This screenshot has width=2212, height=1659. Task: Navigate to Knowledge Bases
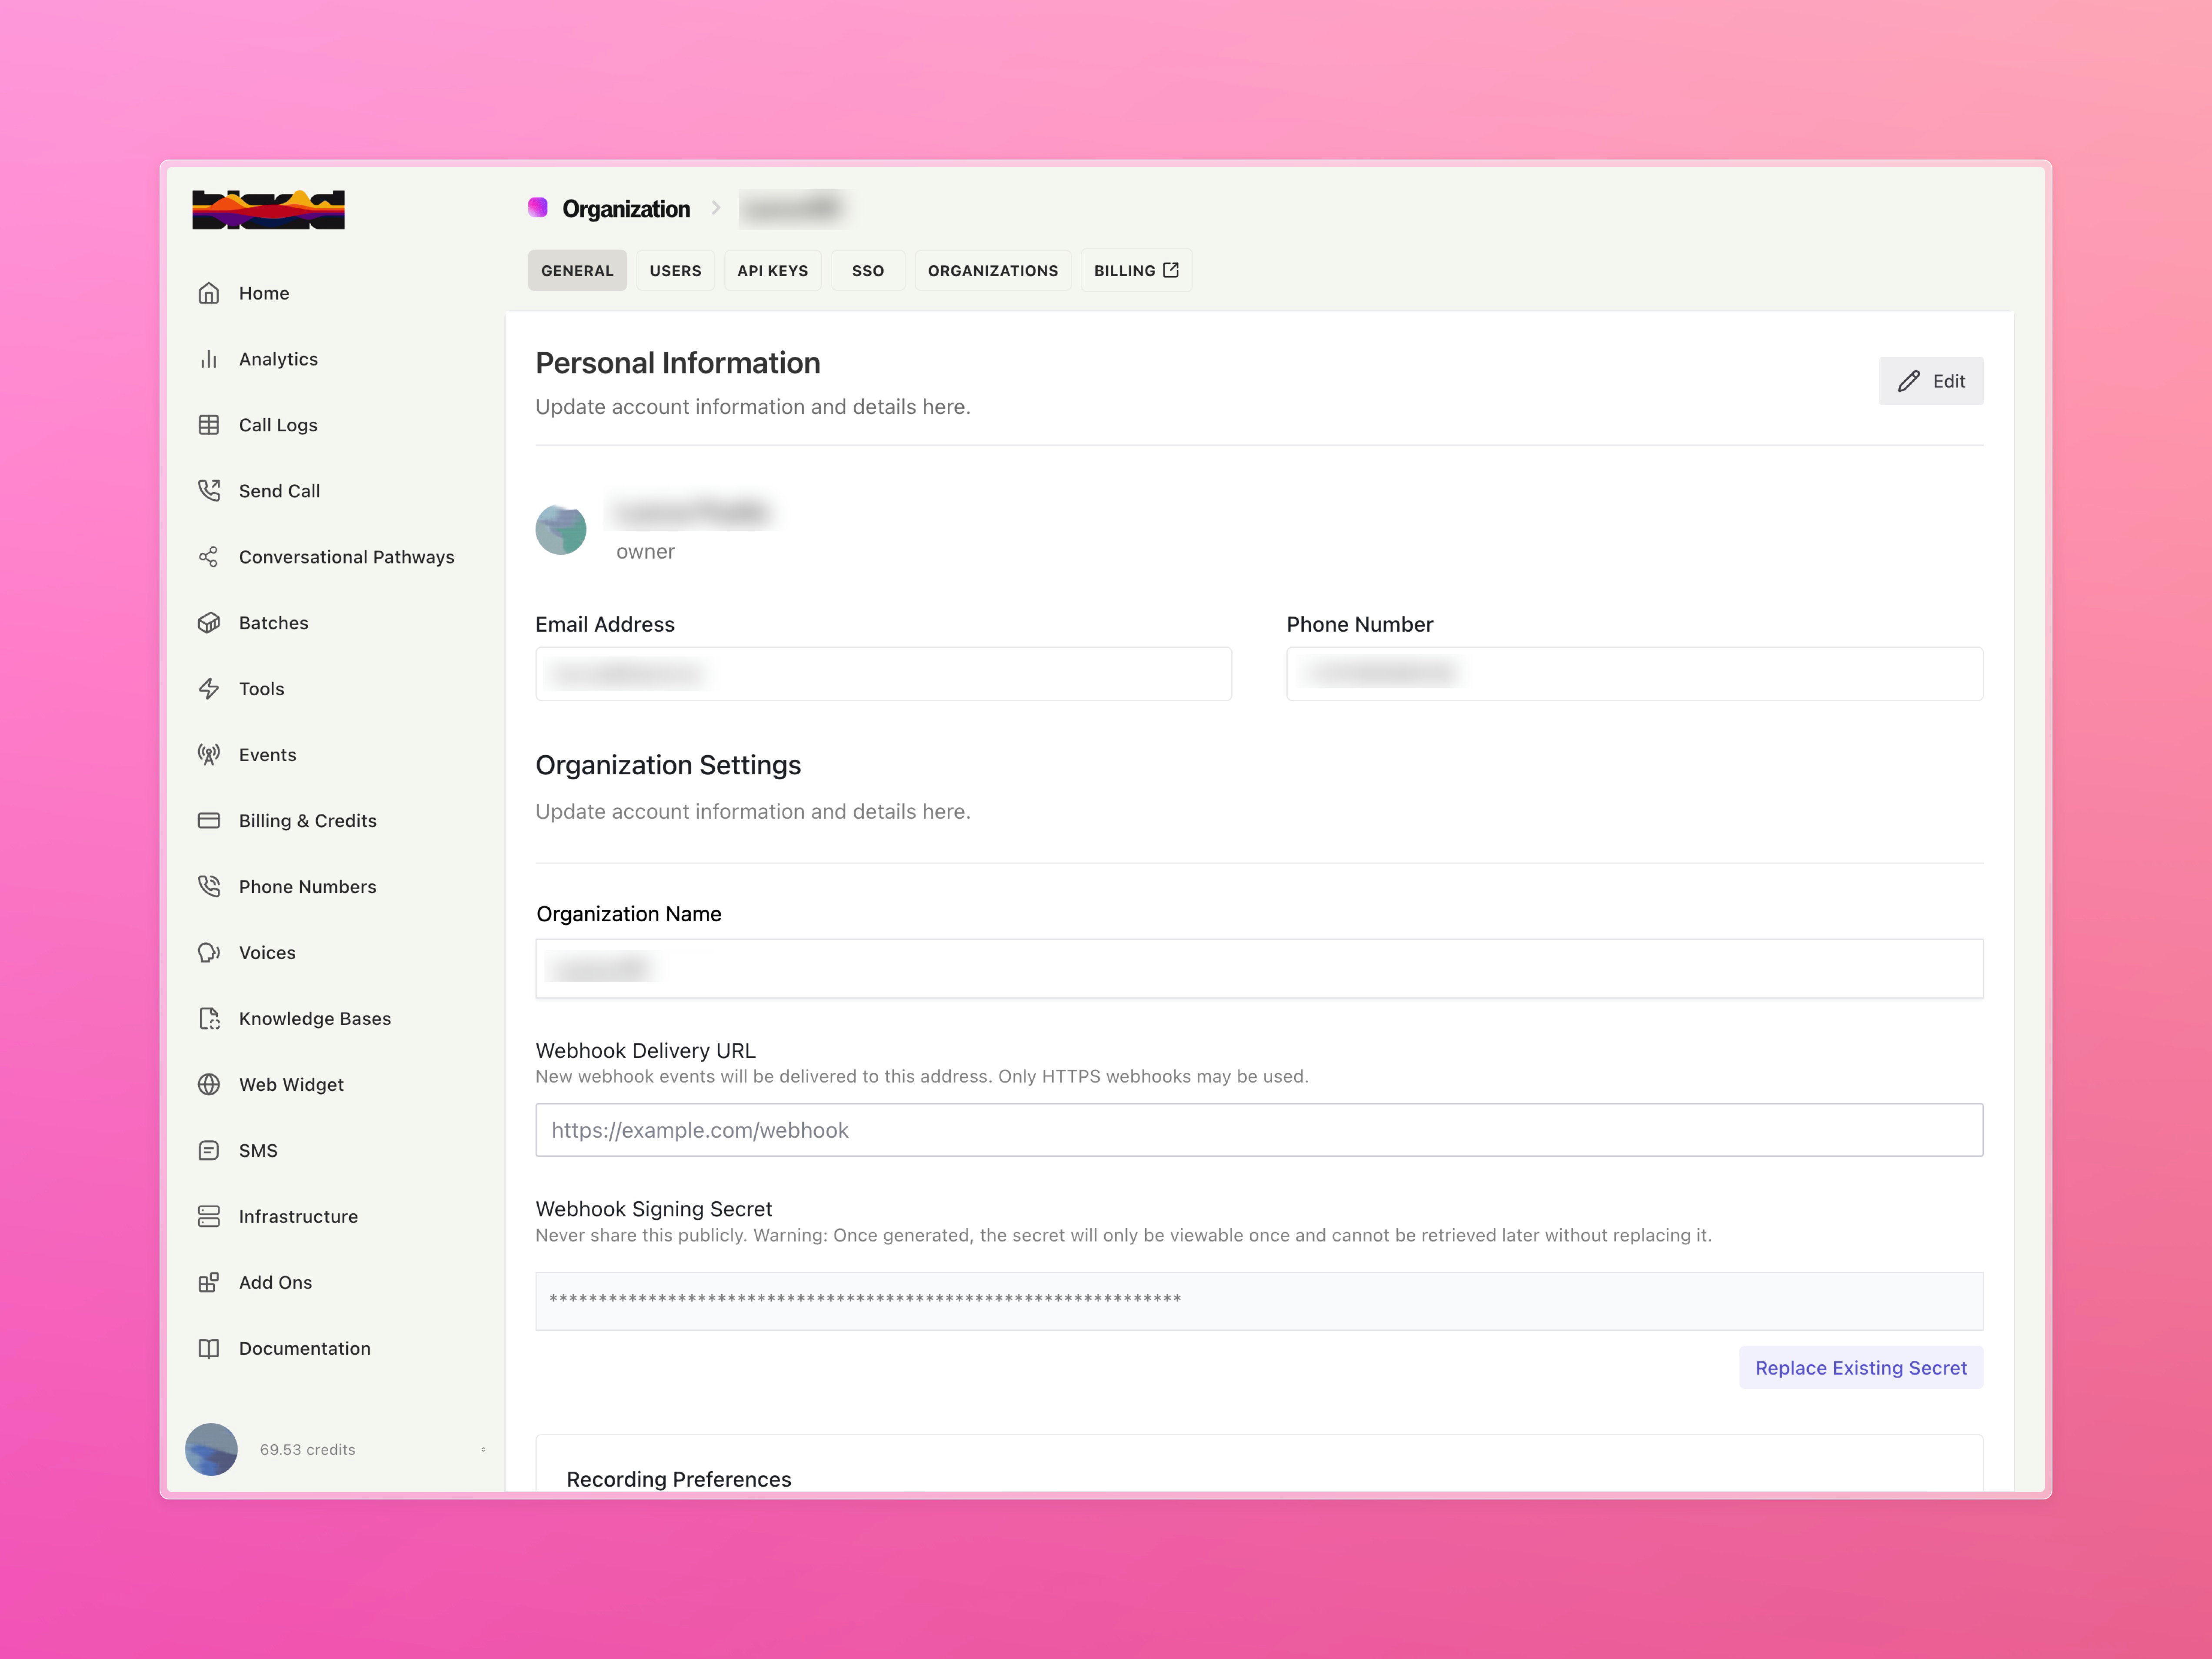coord(315,1019)
